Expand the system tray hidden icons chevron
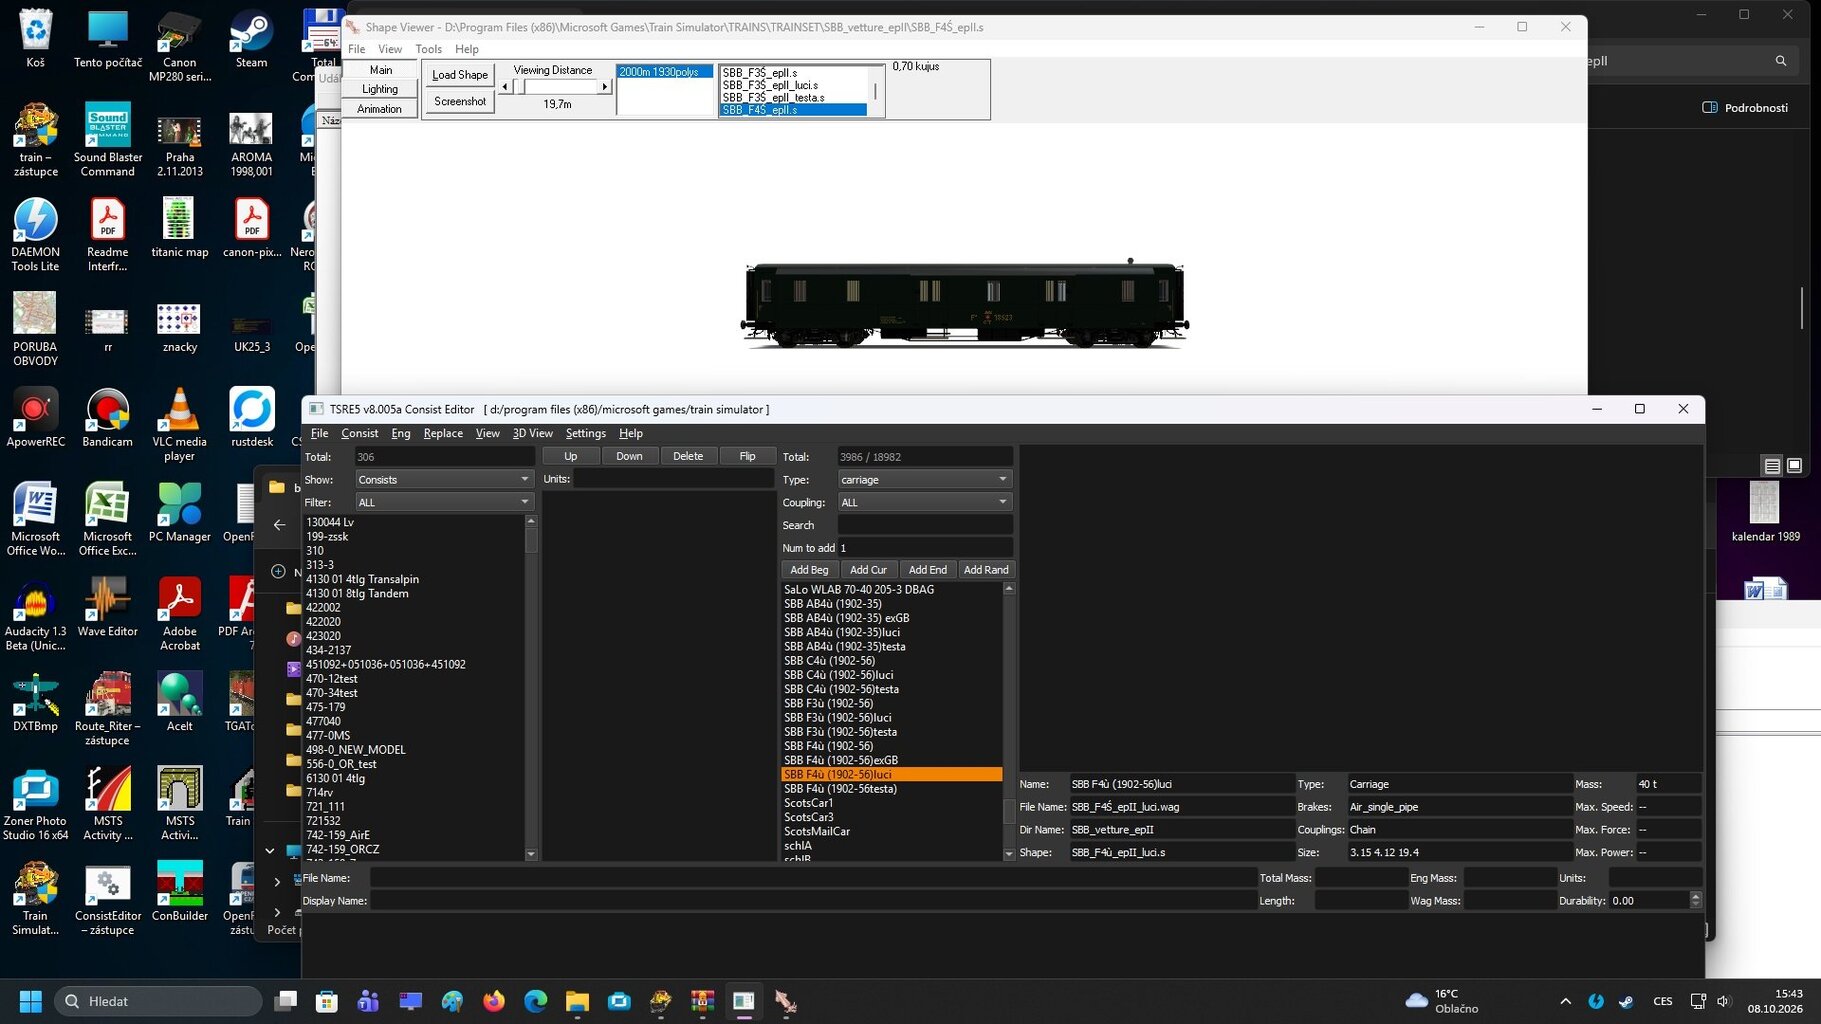 [1565, 1001]
